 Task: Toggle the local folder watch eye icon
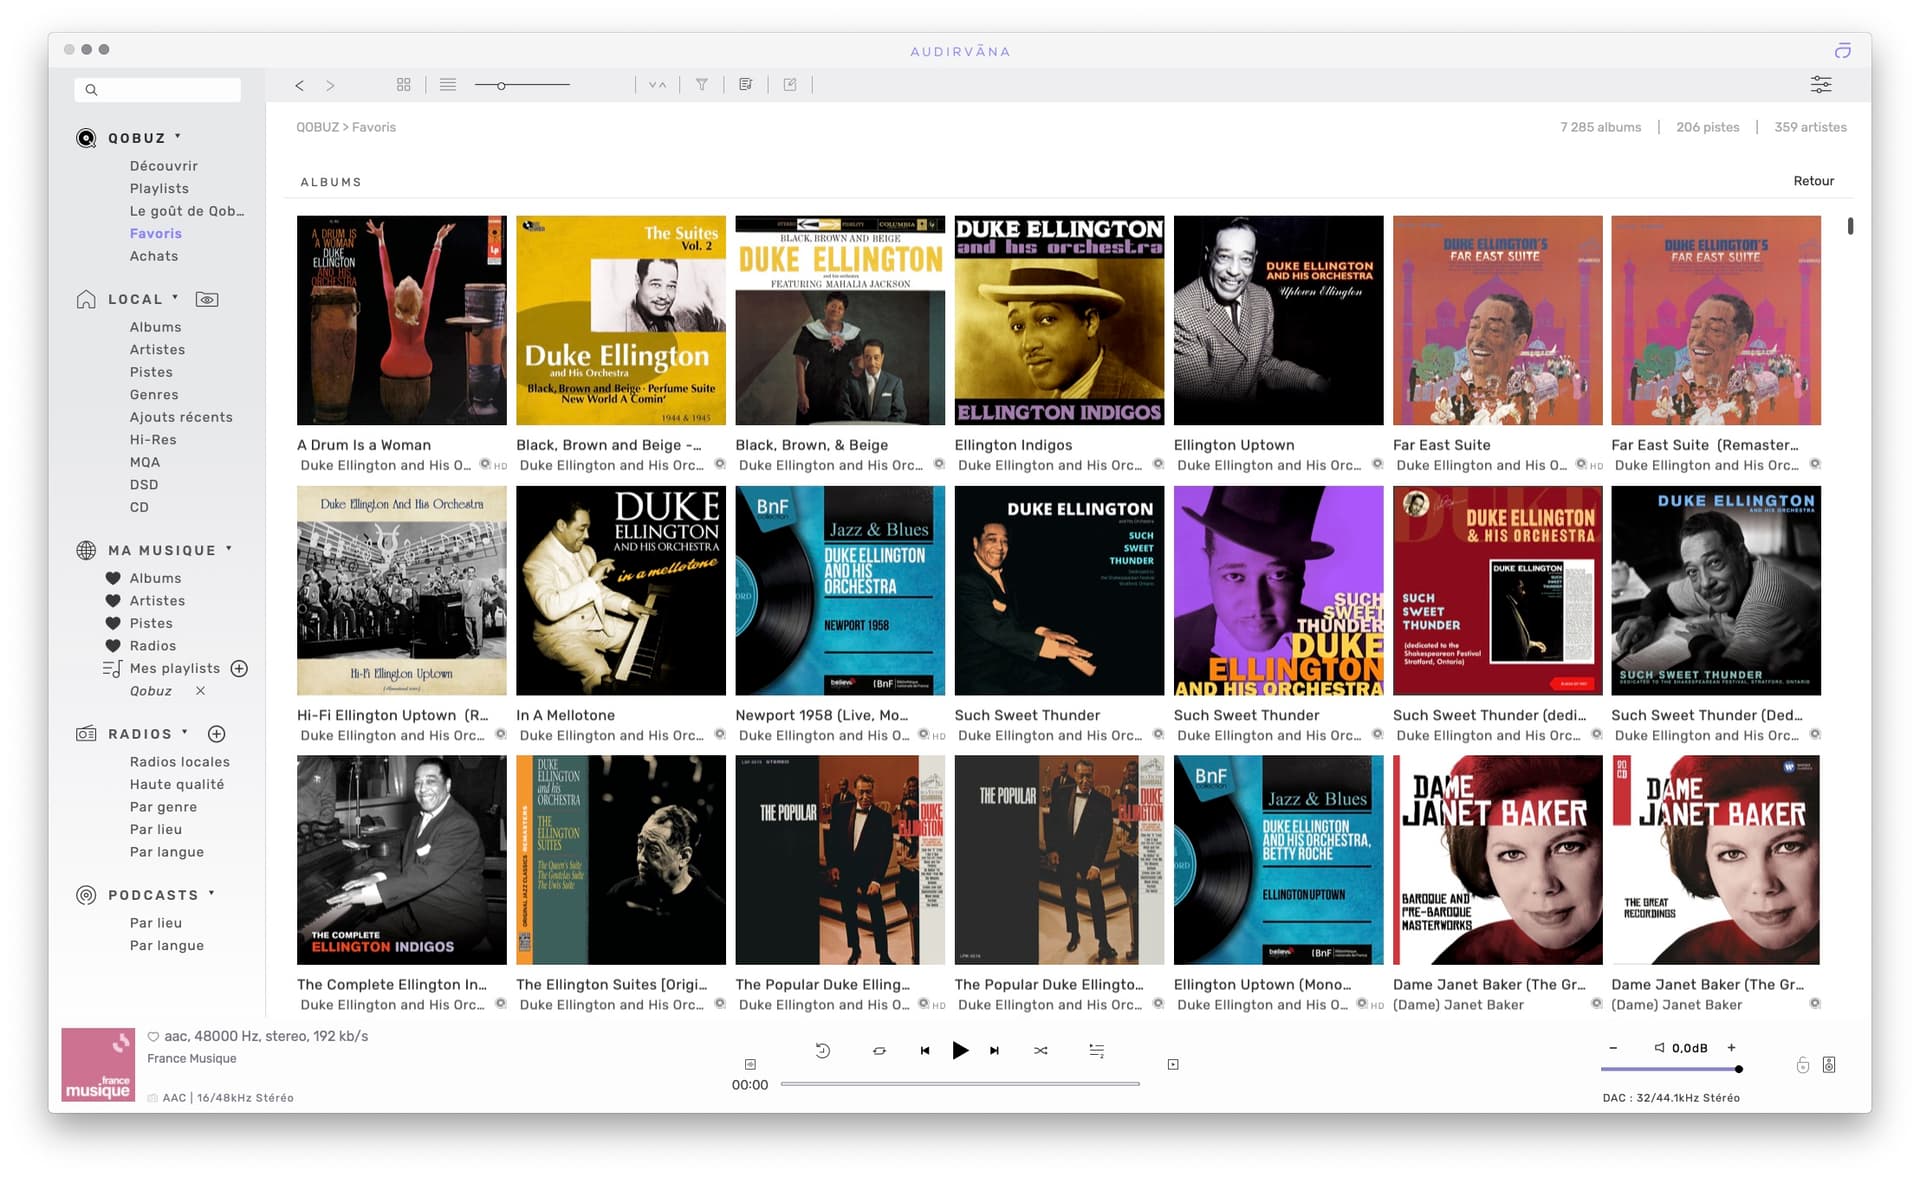207,299
